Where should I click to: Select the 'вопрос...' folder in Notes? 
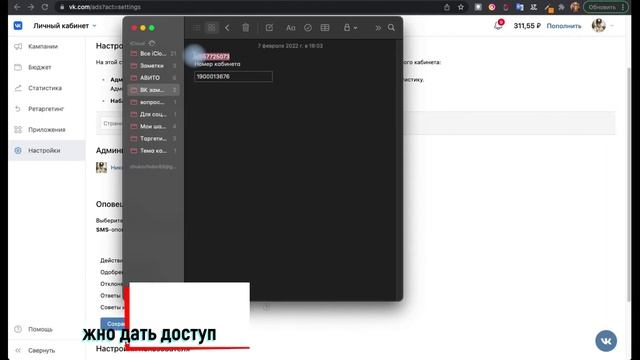click(x=153, y=102)
